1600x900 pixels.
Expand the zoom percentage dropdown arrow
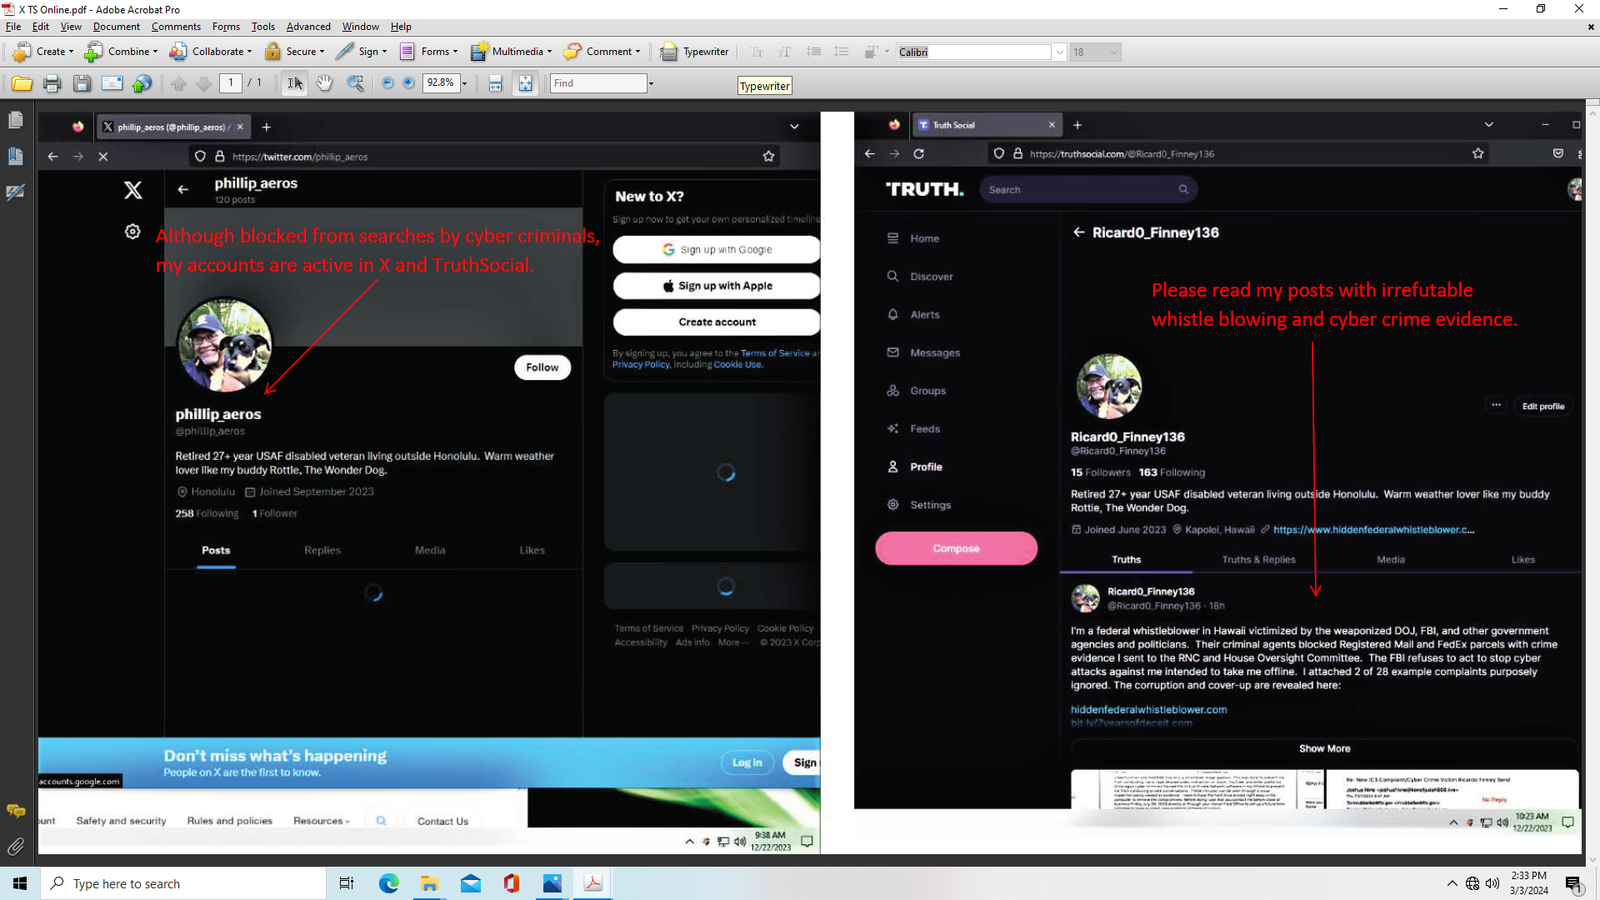click(x=465, y=84)
